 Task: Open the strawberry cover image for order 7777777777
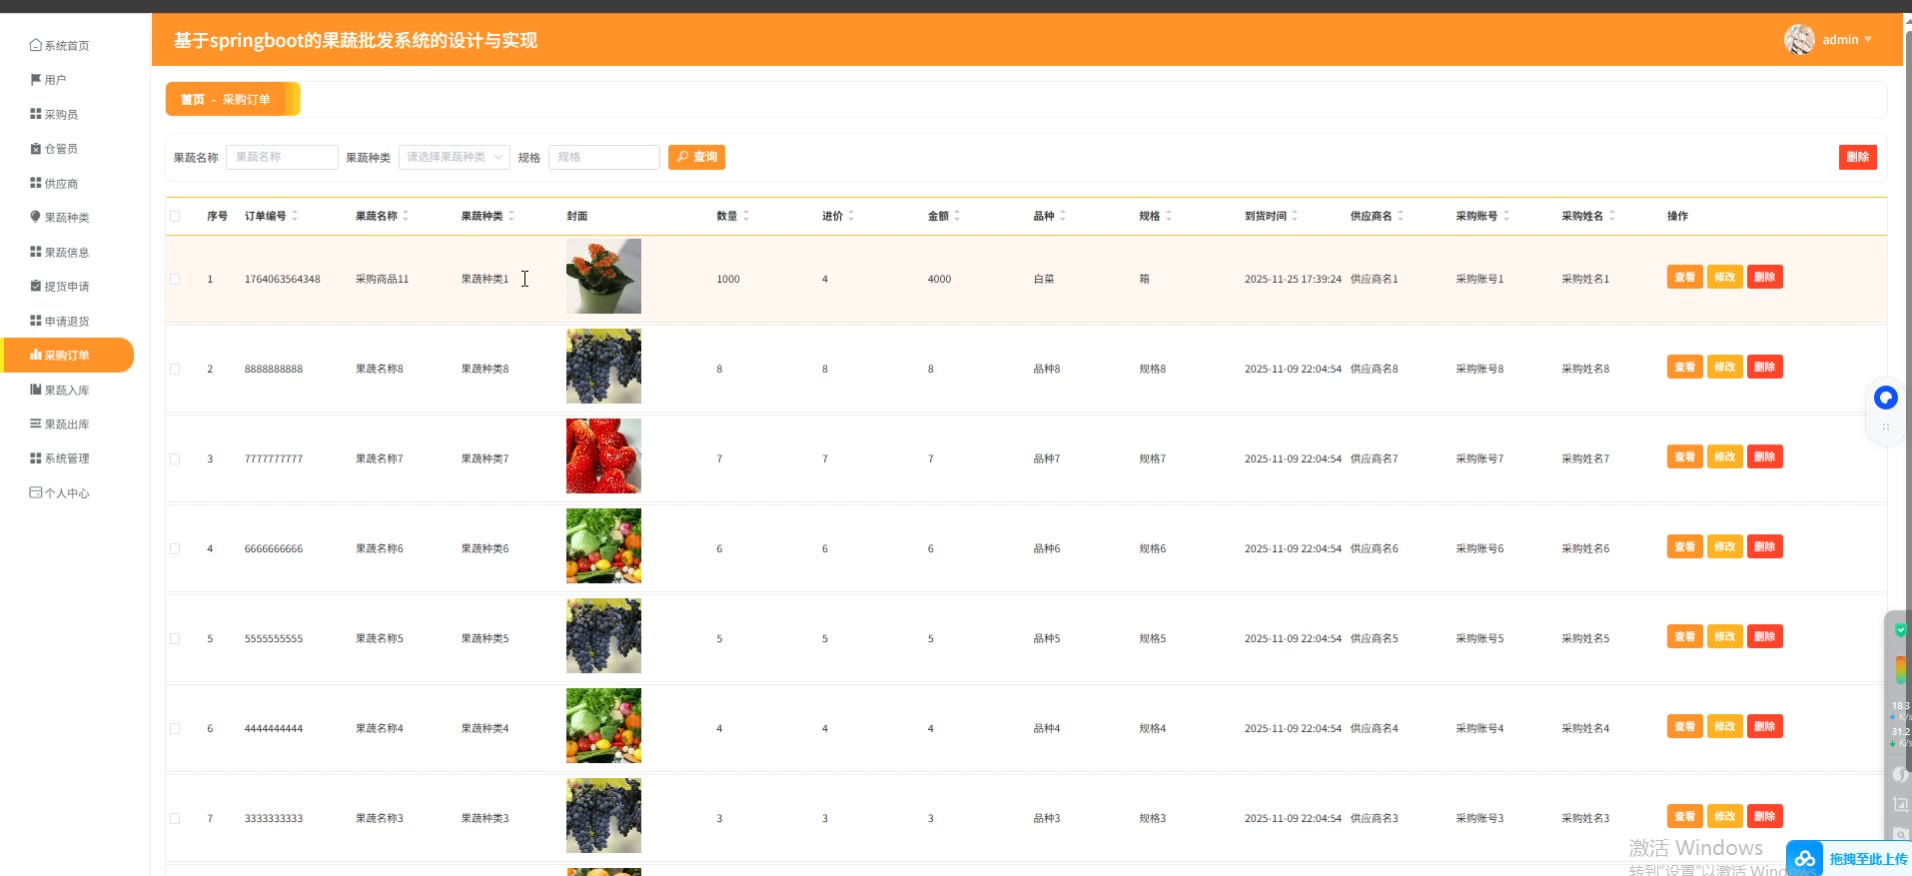604,456
